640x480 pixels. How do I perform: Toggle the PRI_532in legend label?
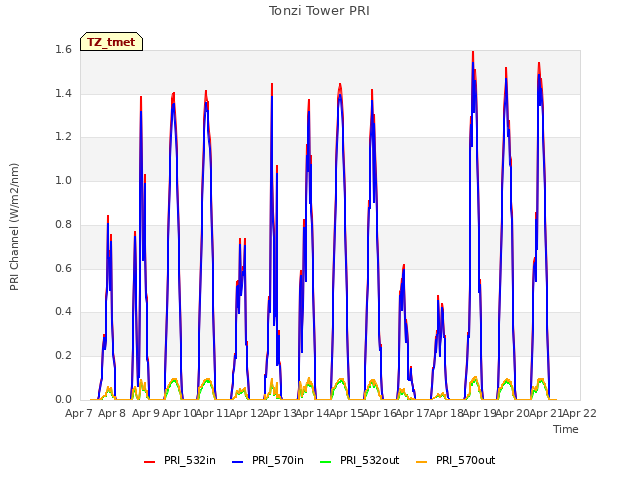[x=190, y=460]
